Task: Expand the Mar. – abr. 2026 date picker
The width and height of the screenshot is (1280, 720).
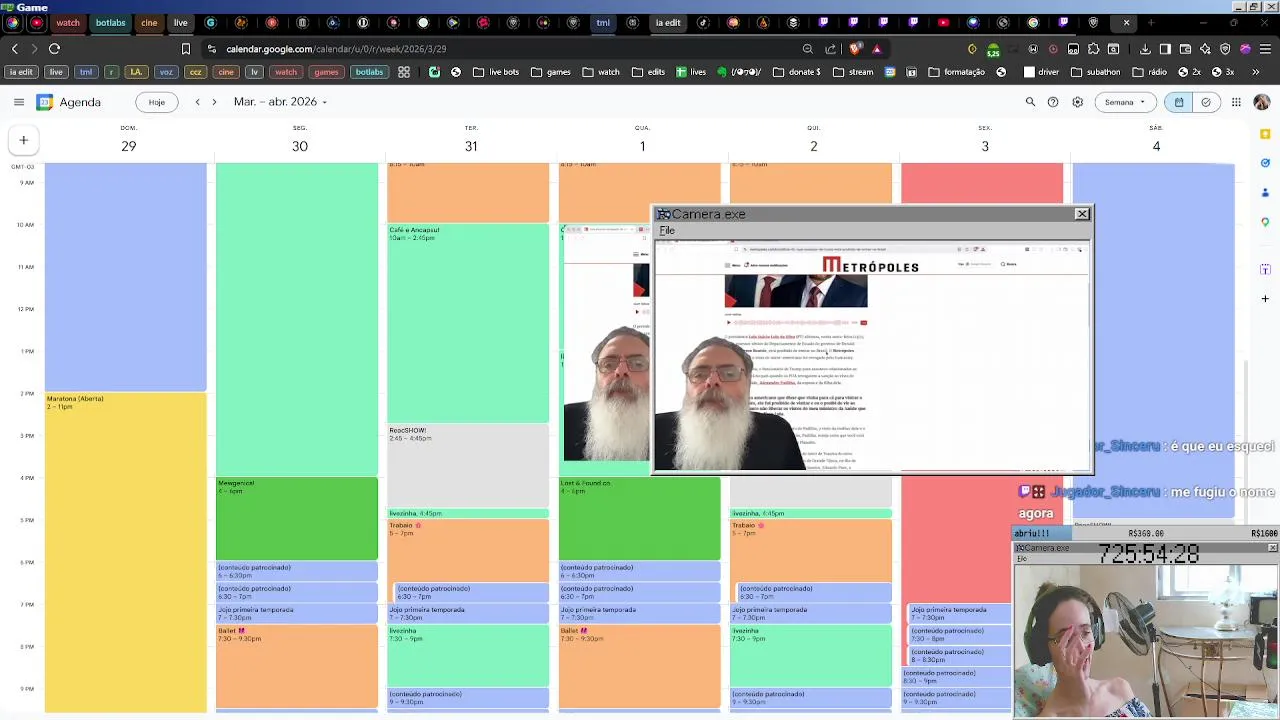Action: [280, 102]
